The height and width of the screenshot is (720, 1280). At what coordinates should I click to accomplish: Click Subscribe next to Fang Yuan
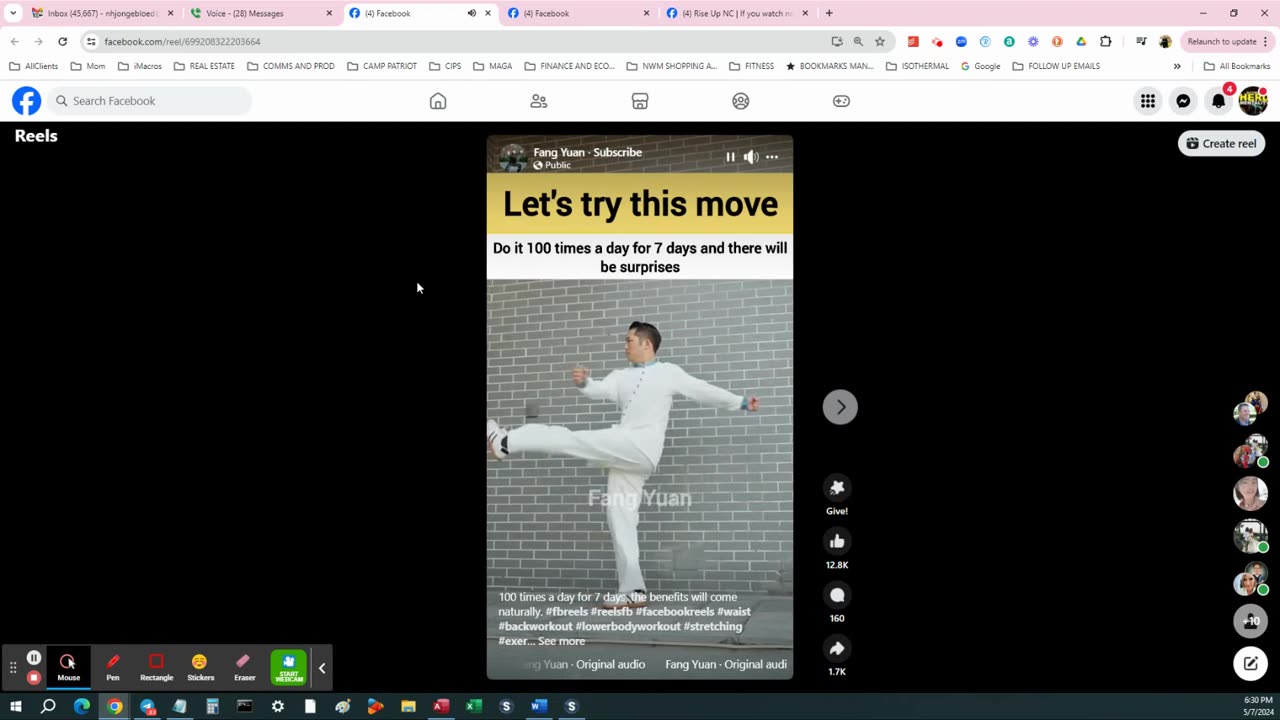(617, 152)
